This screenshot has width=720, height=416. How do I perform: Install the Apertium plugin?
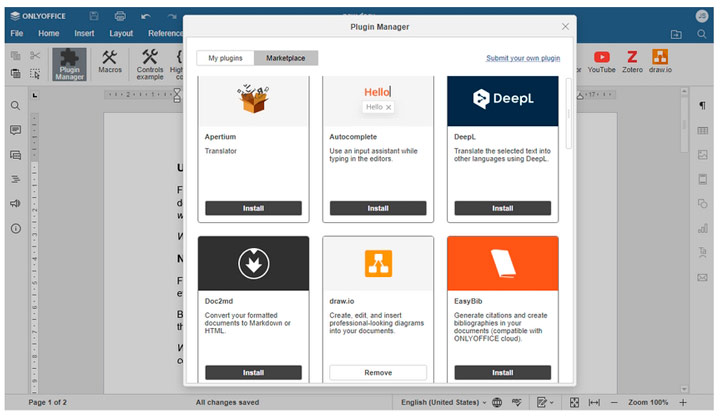coord(253,208)
